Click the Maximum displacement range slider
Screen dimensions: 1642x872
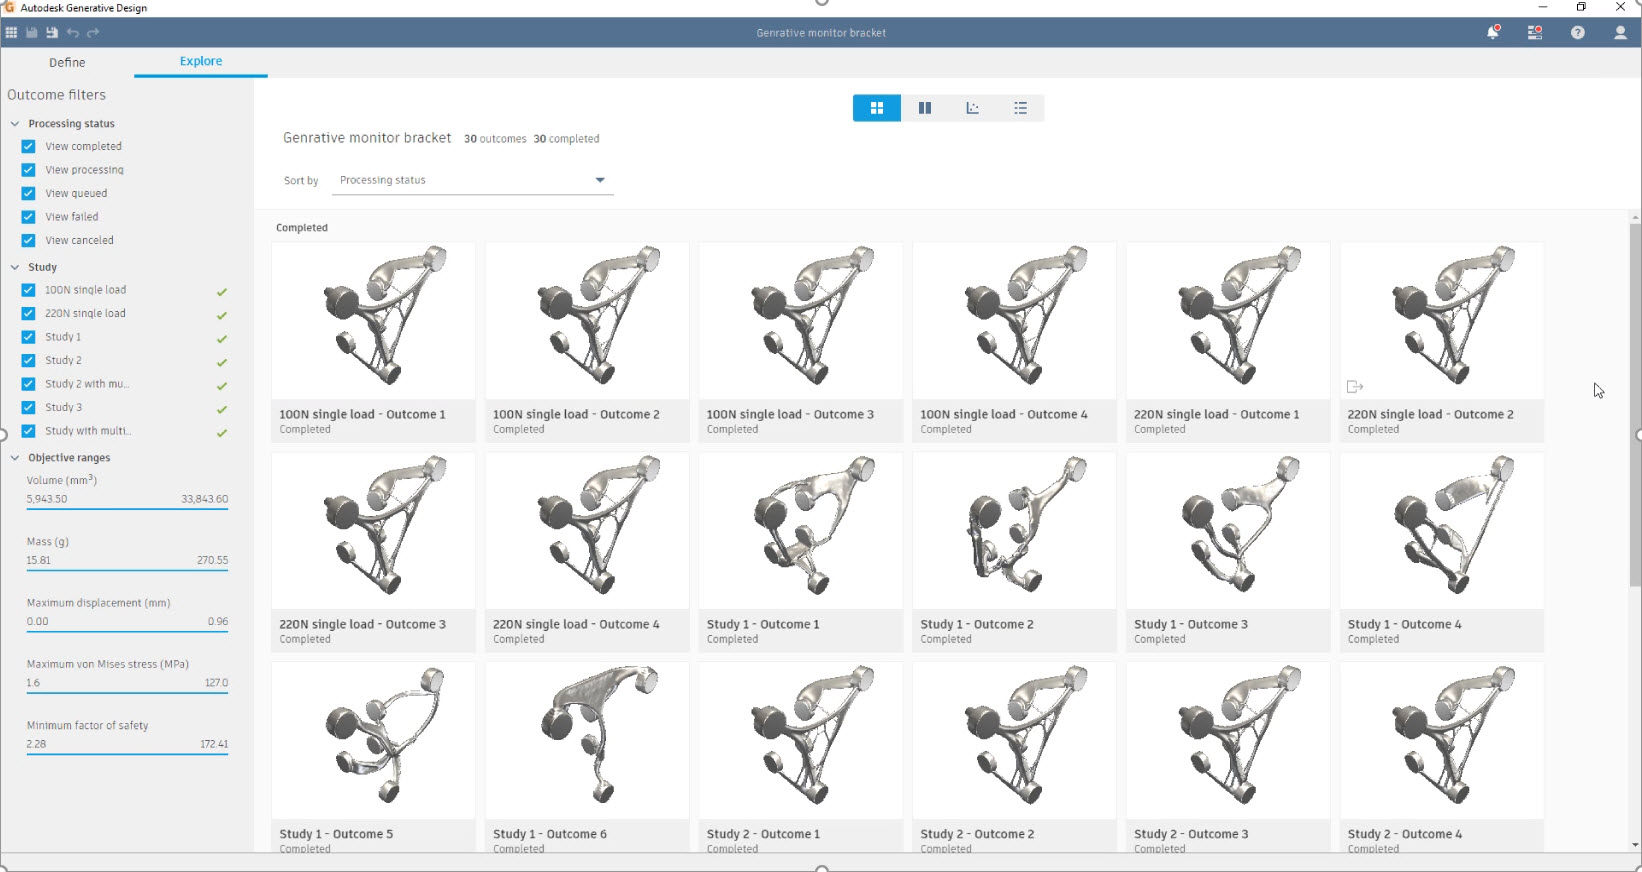coord(127,631)
